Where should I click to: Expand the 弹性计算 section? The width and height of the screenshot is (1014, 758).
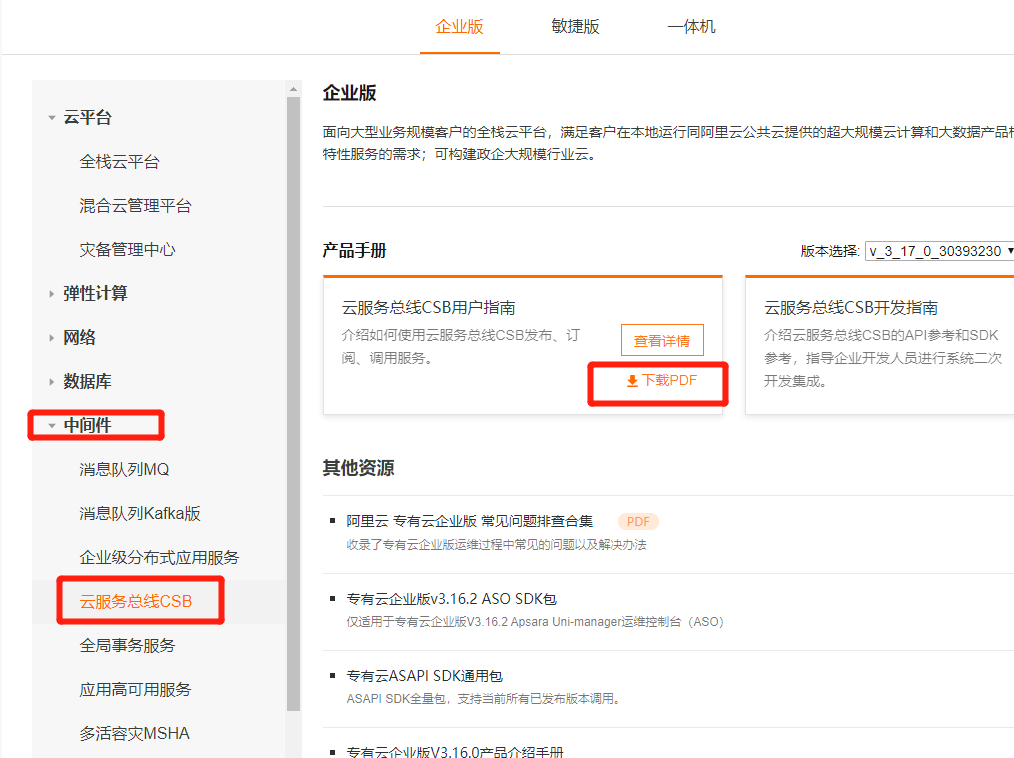[52, 294]
